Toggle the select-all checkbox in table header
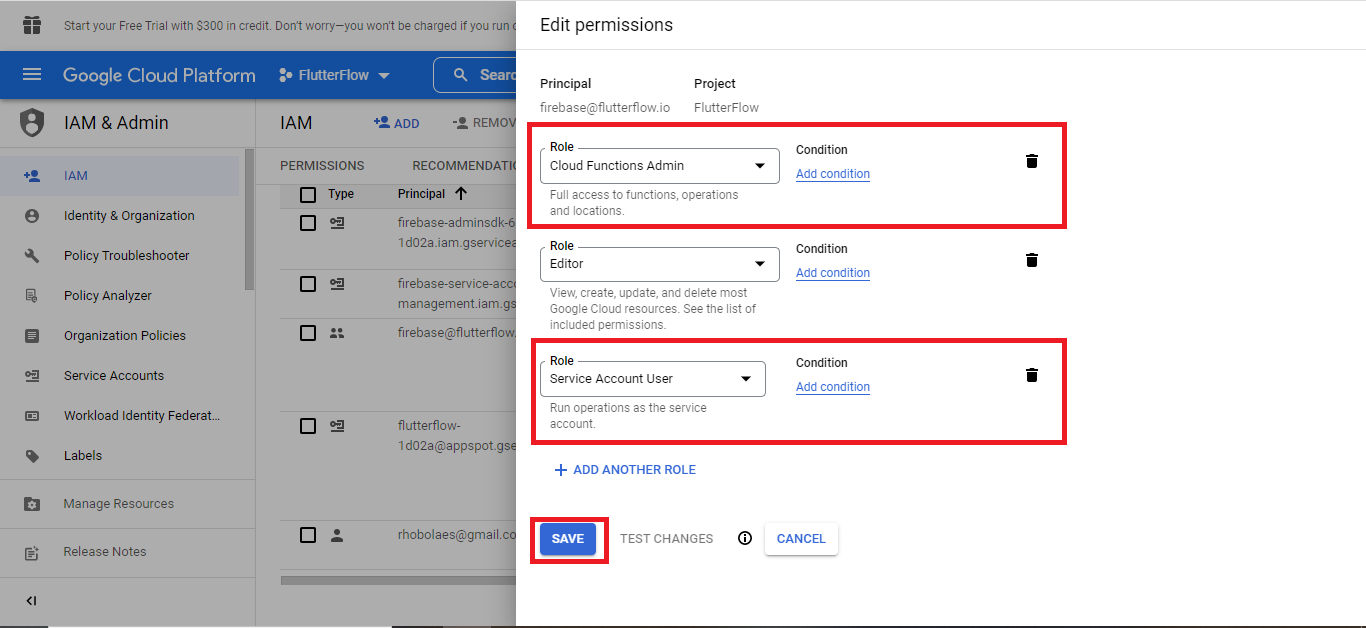Screen dimensions: 1366x628 coord(308,195)
